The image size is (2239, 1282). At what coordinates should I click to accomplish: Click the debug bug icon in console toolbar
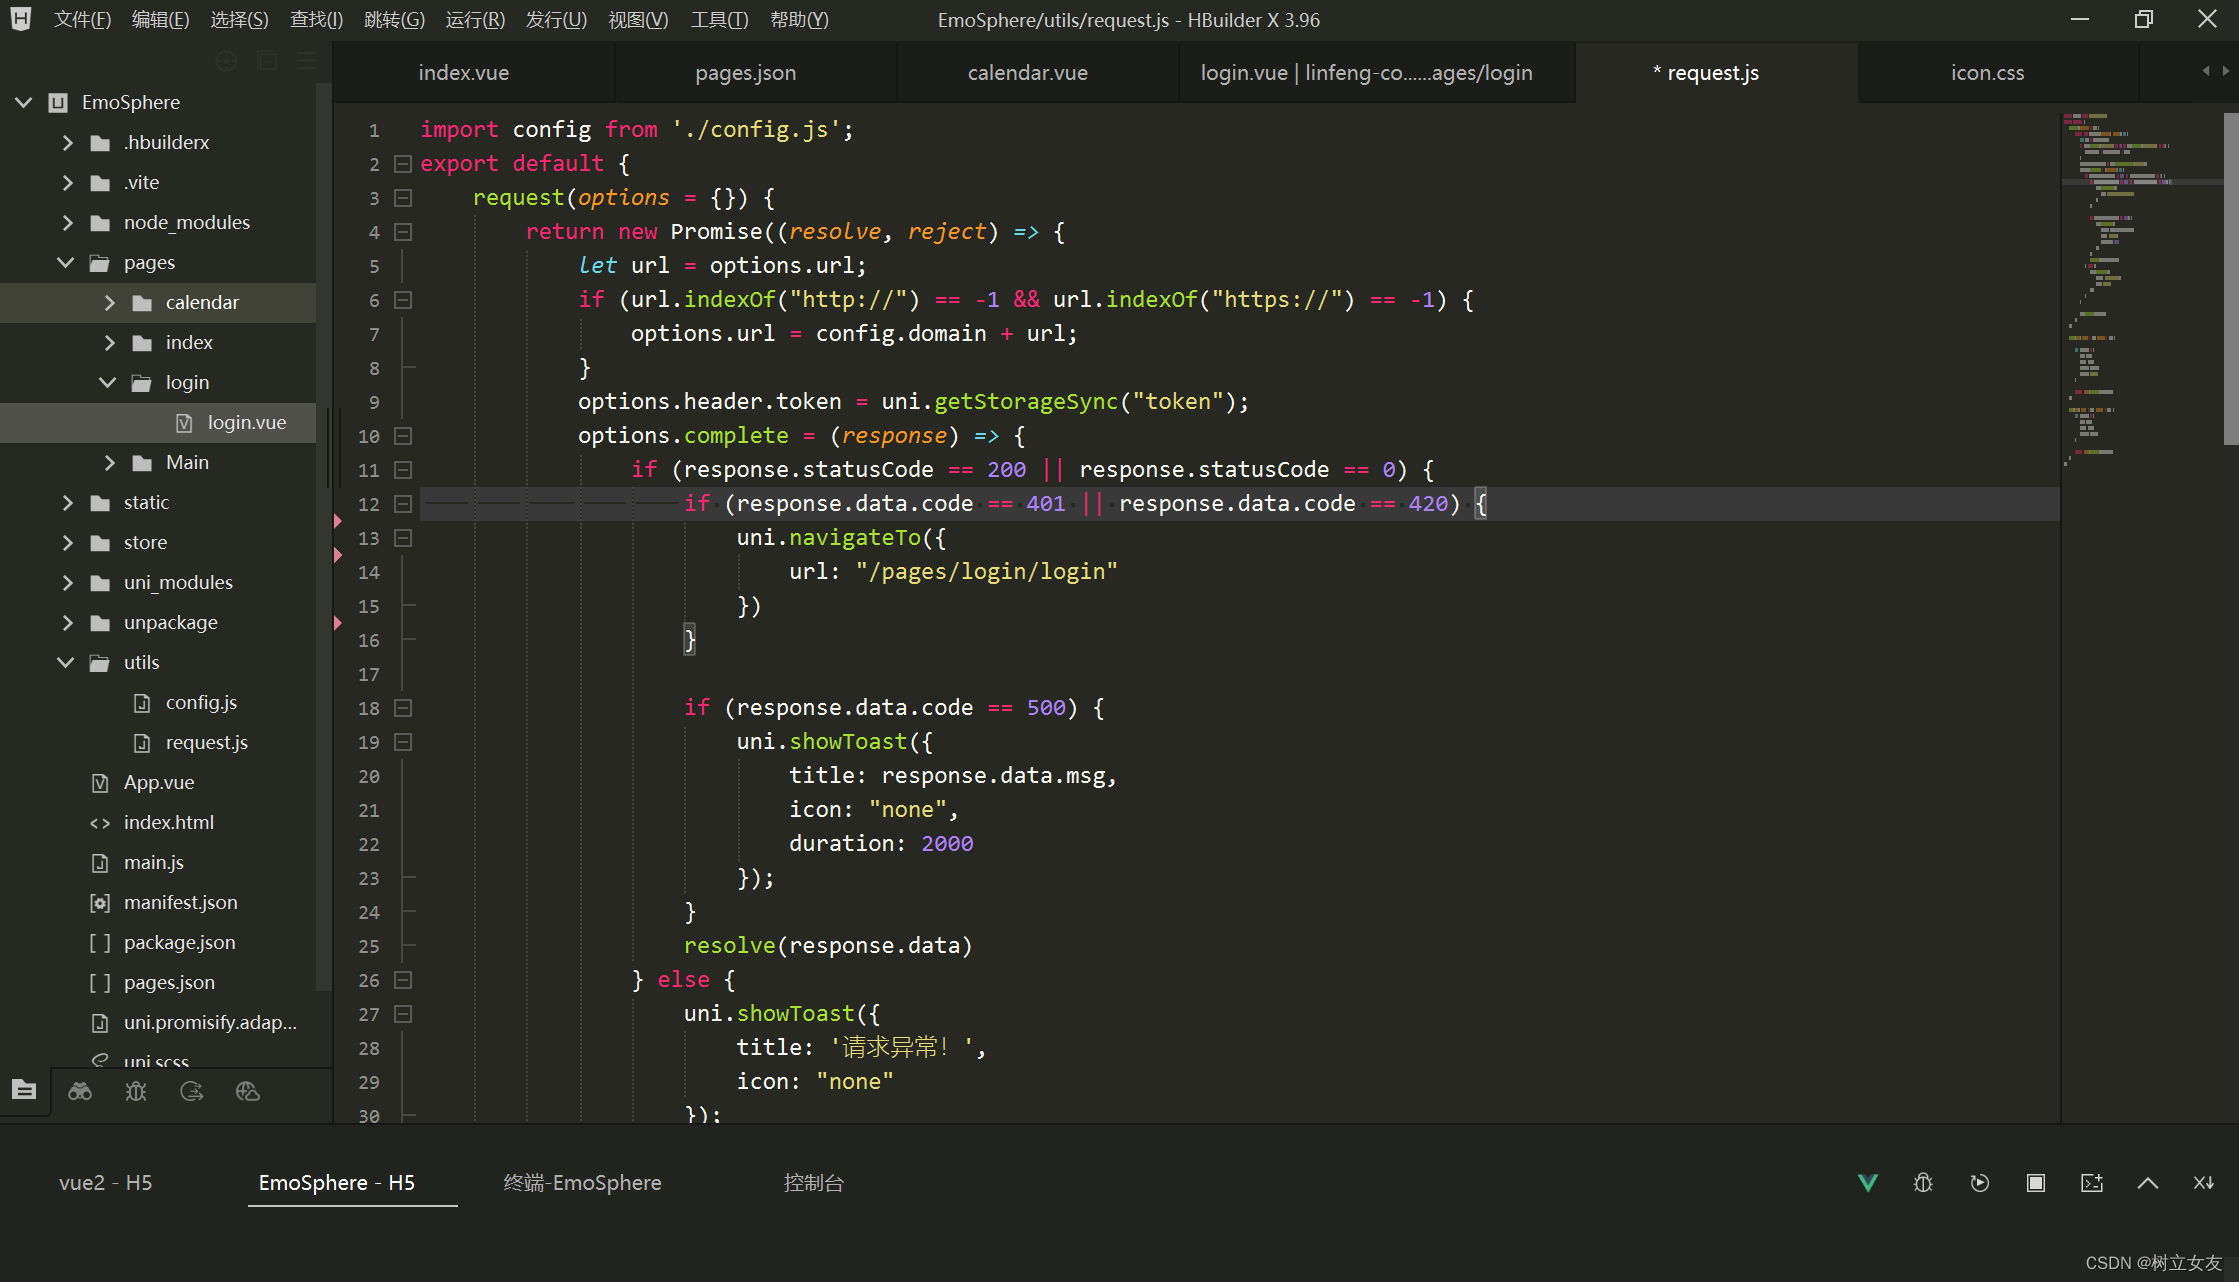(x=1923, y=1183)
